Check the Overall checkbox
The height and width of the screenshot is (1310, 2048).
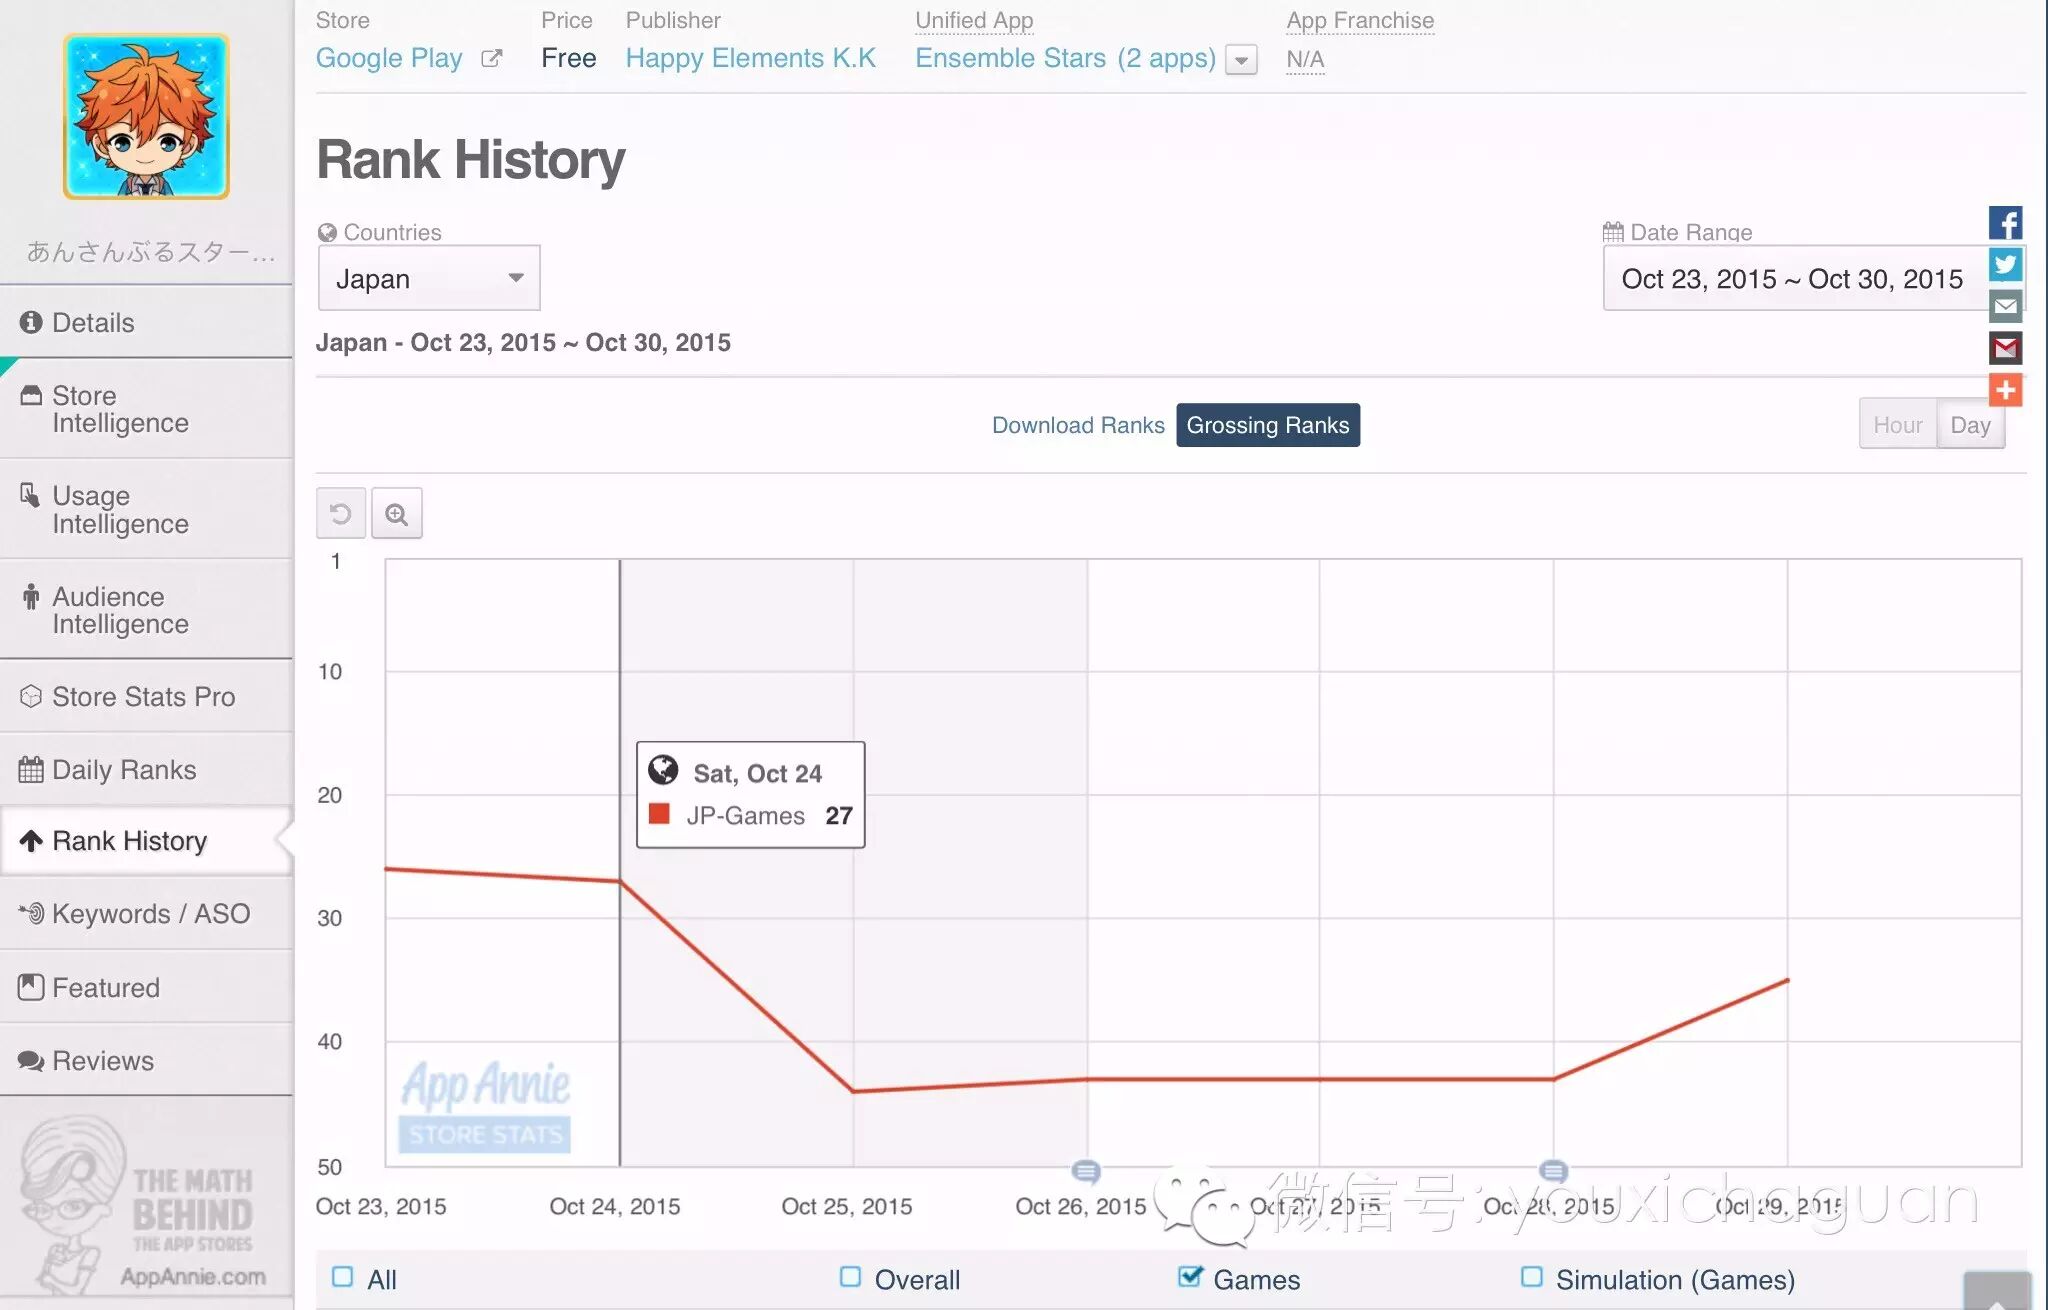pyautogui.click(x=851, y=1277)
